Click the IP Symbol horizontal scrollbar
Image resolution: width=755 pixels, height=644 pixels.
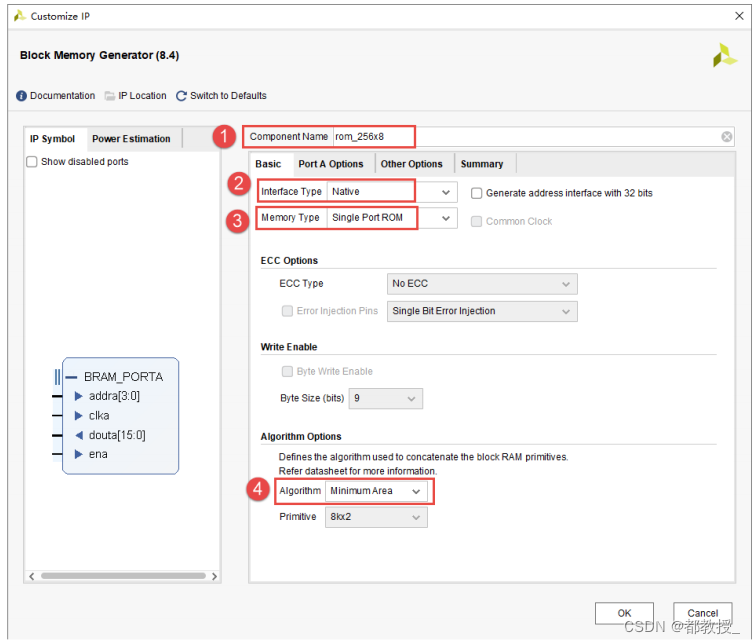(x=123, y=576)
